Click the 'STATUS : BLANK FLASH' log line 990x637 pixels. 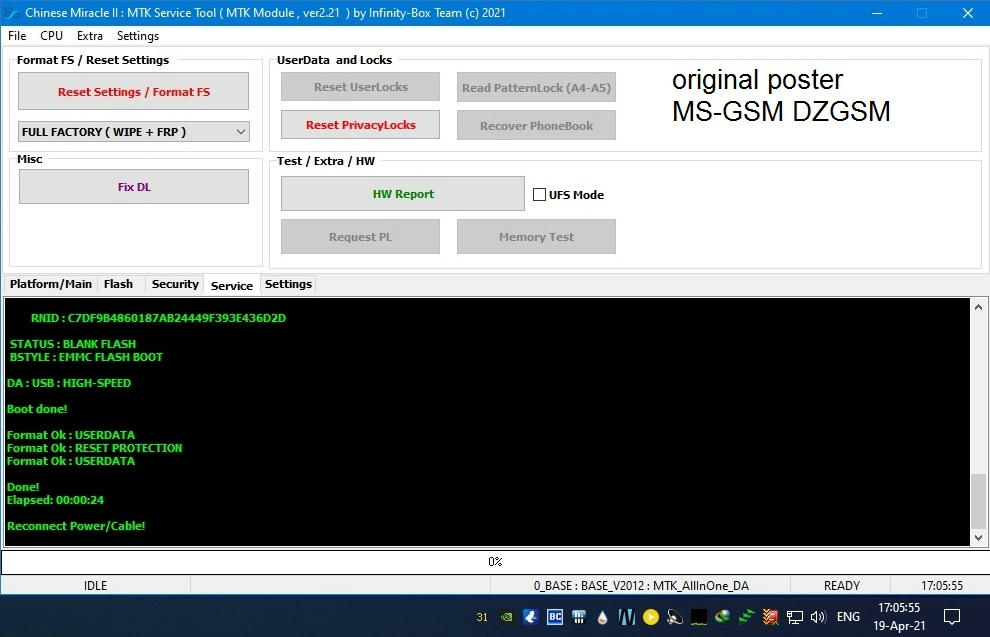tap(73, 344)
